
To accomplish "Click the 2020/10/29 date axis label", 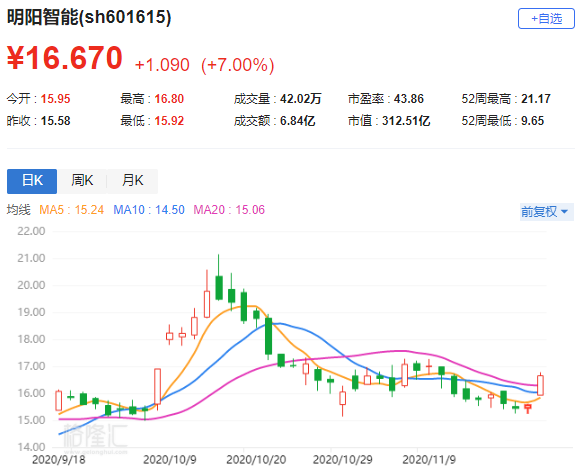I will 342,460.
